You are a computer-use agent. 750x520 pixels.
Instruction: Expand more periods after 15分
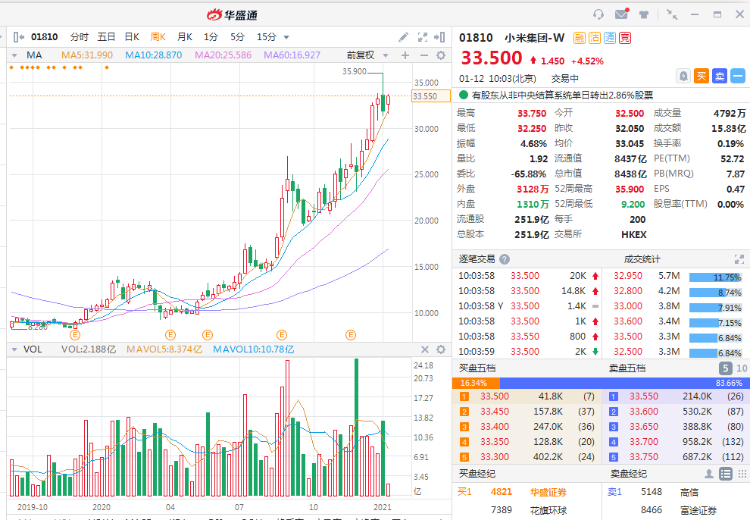pyautogui.click(x=286, y=37)
